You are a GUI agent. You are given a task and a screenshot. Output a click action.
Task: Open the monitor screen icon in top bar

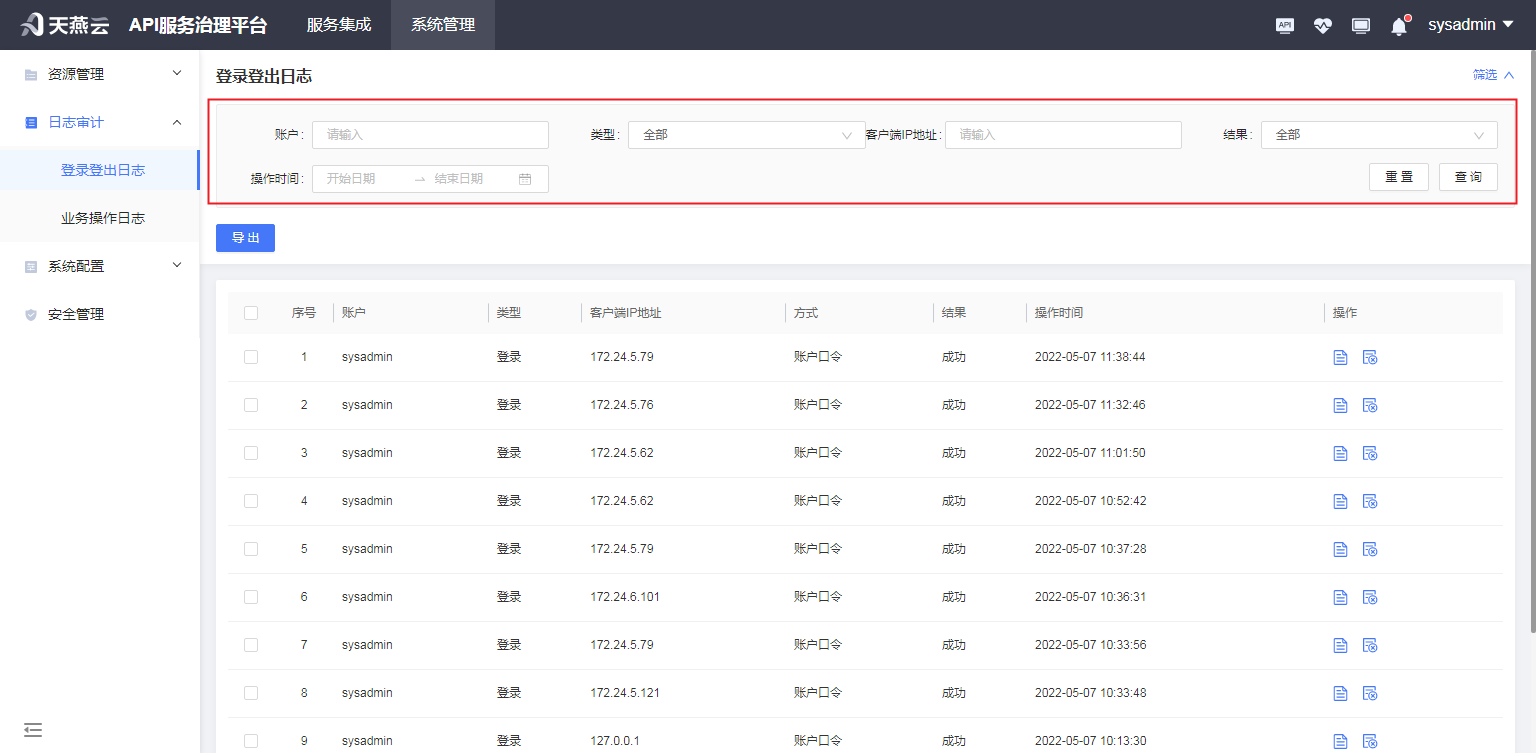(x=1360, y=25)
